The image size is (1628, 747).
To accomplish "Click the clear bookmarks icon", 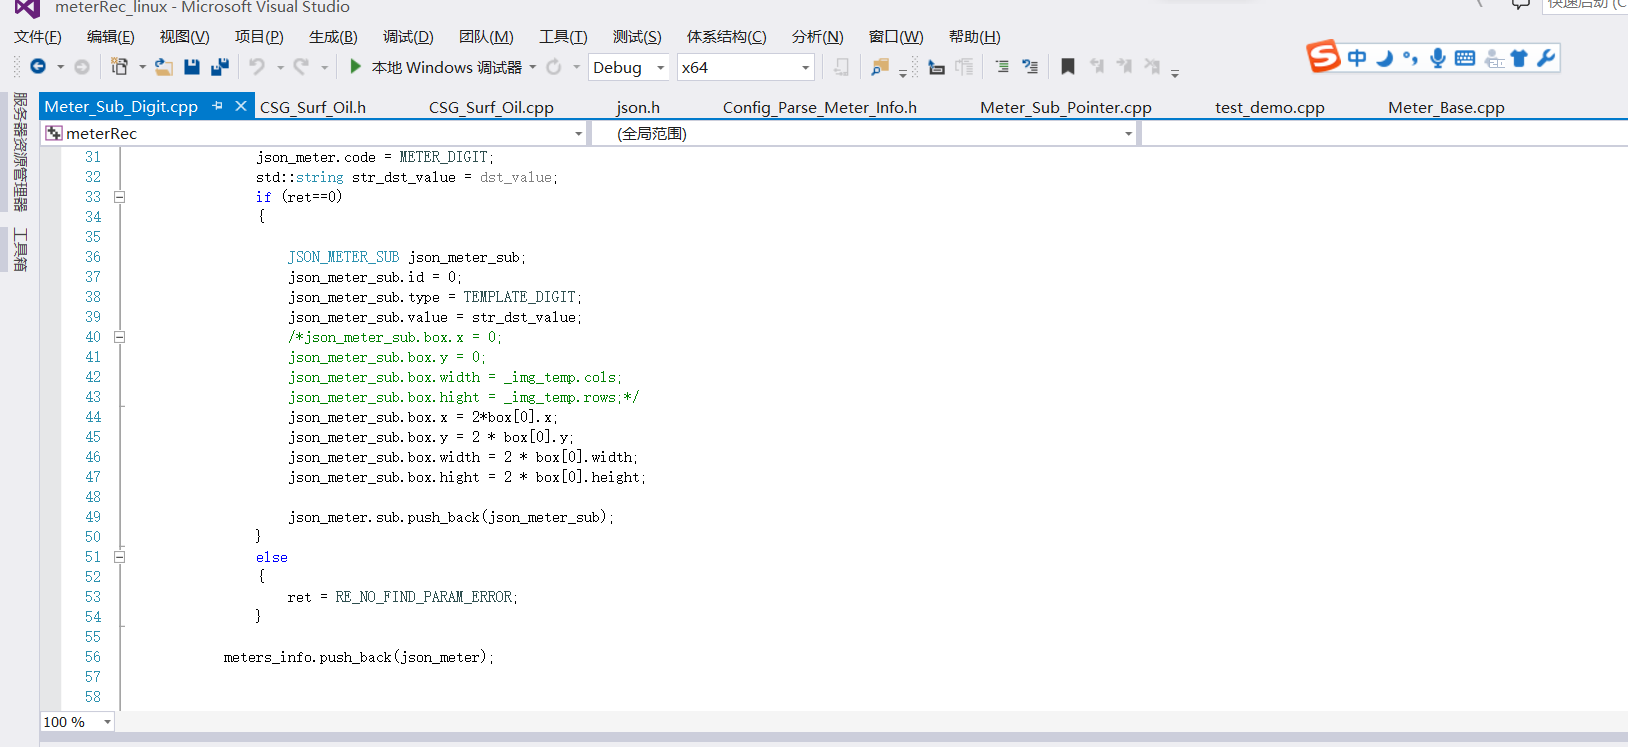I will click(x=1152, y=67).
